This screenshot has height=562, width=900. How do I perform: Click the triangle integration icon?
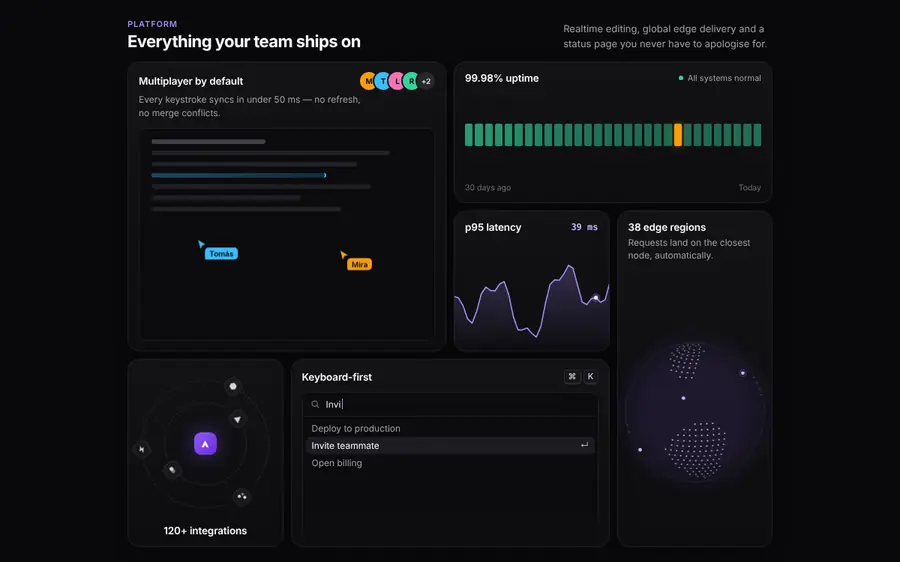pyautogui.click(x=238, y=419)
